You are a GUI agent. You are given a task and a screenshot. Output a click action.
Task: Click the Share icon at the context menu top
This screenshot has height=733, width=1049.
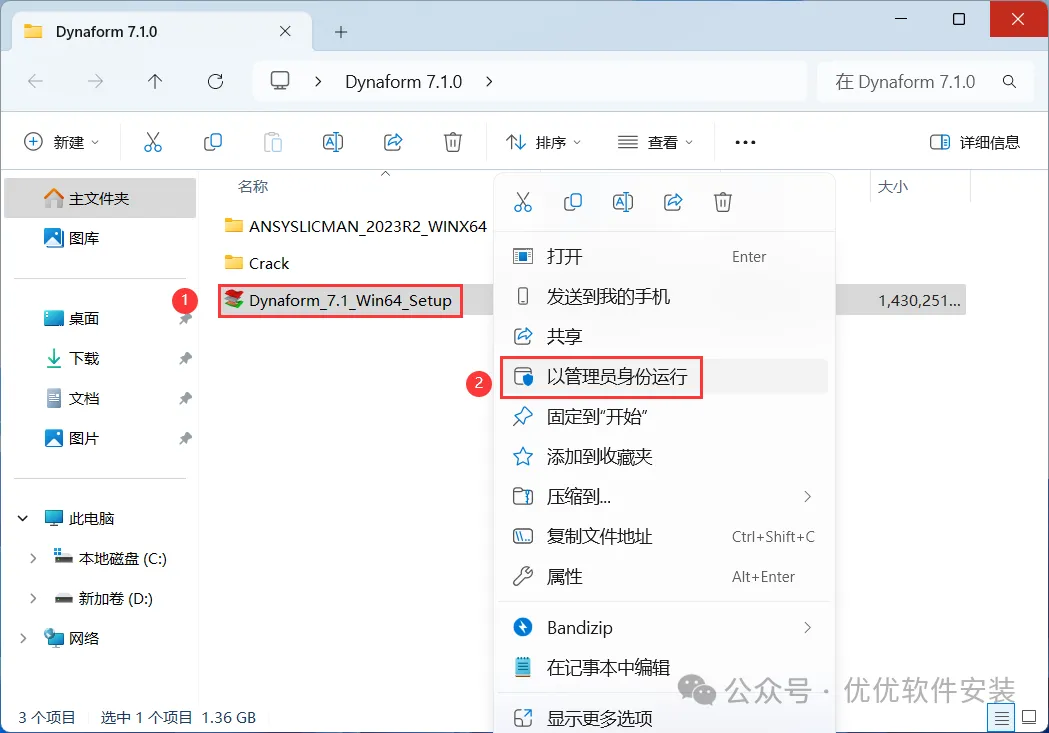[x=673, y=202]
